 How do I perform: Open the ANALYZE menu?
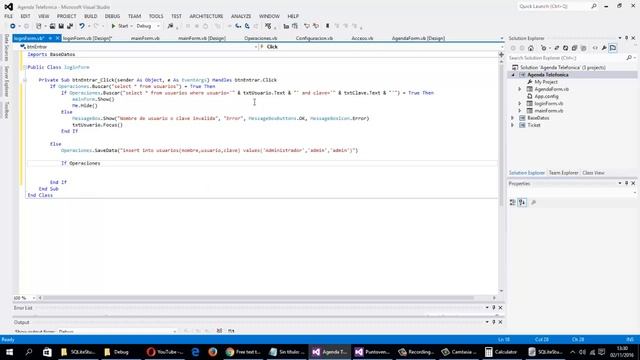[x=241, y=16]
